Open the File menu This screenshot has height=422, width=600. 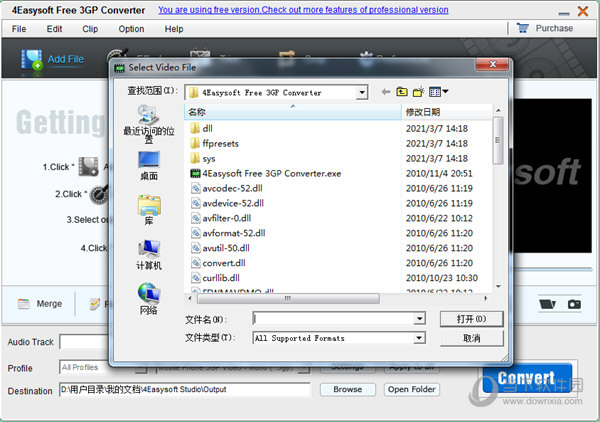19,29
